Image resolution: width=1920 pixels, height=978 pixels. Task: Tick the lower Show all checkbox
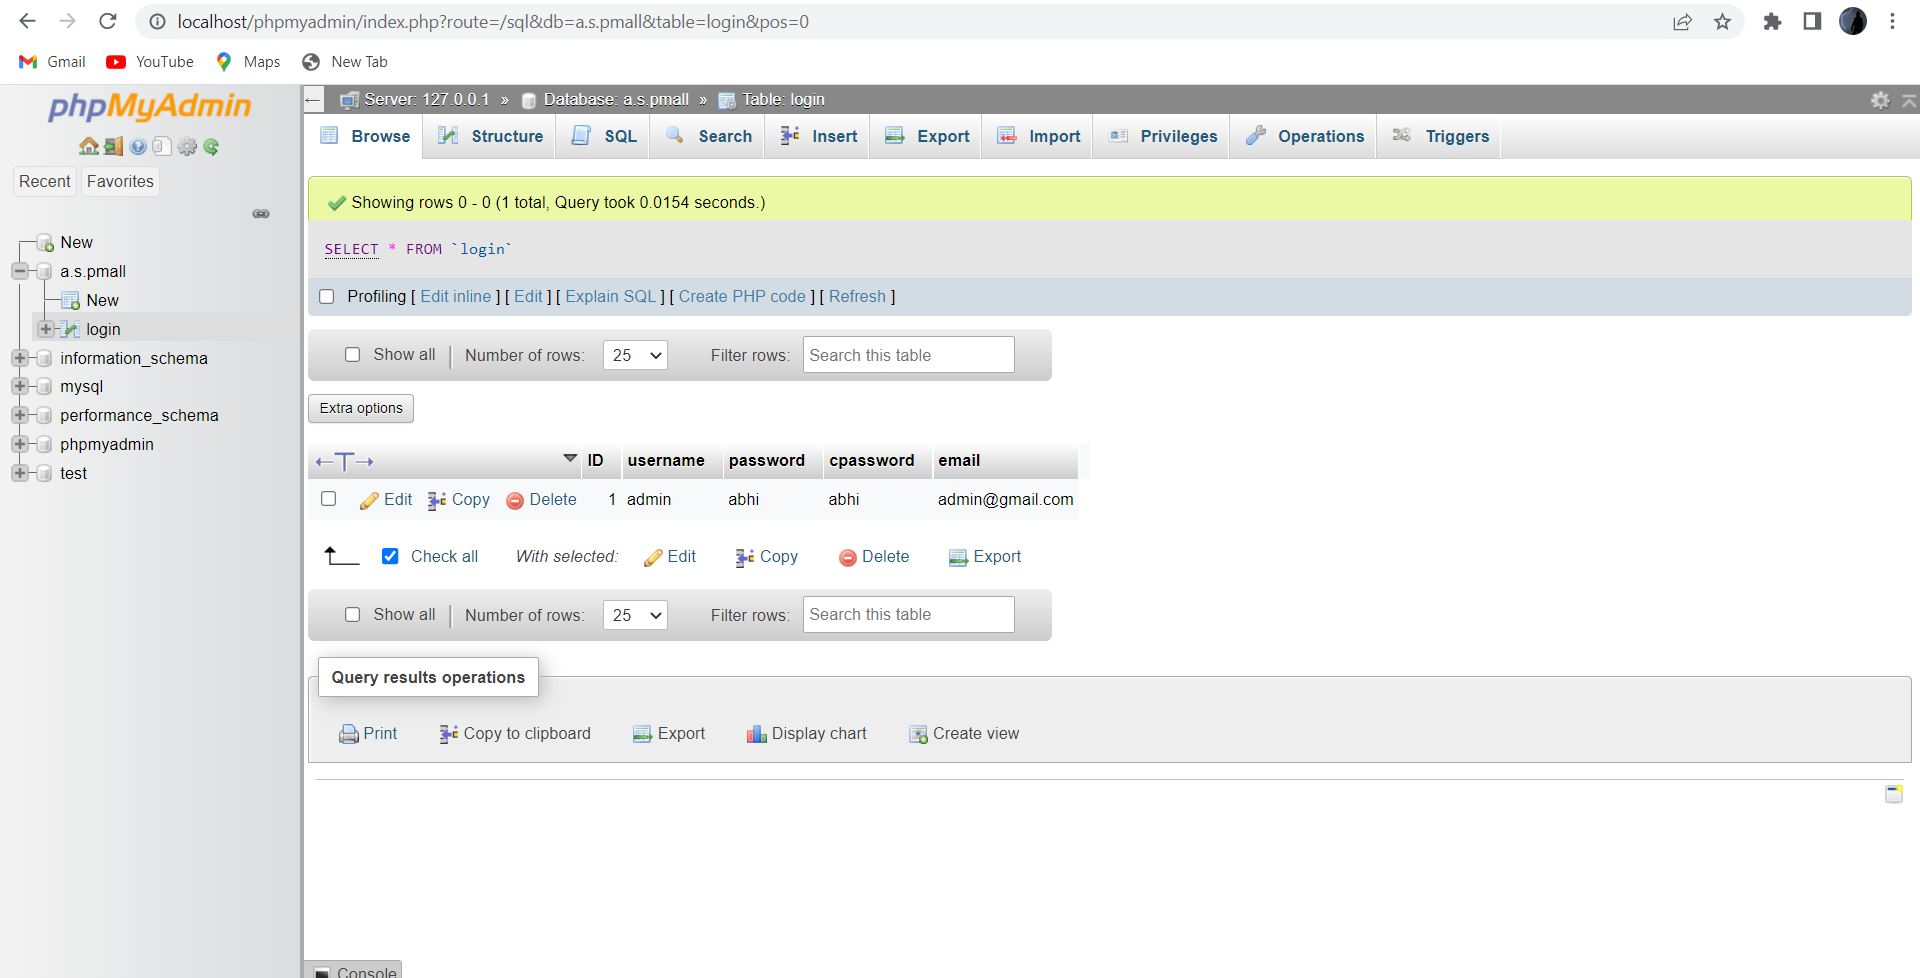(x=352, y=615)
